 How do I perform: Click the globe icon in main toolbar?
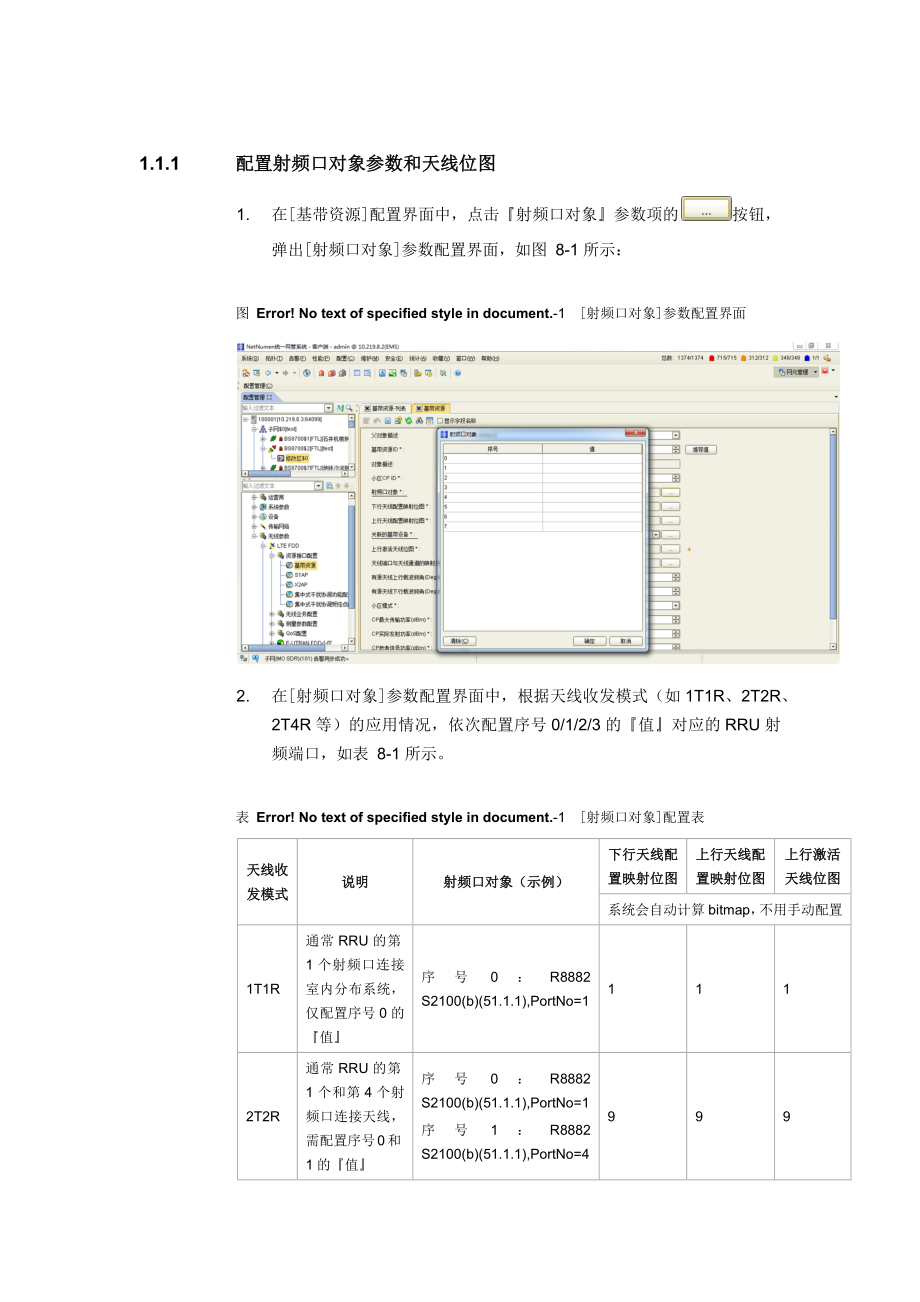[307, 373]
